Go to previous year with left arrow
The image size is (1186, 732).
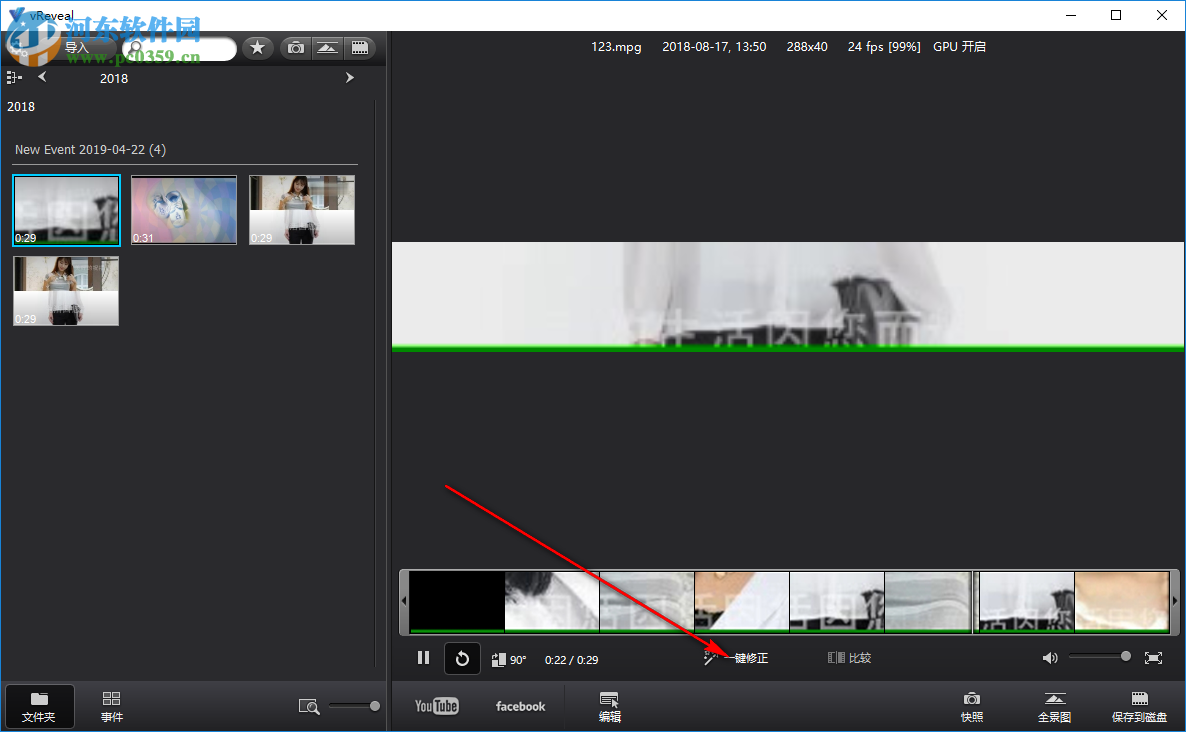42,76
